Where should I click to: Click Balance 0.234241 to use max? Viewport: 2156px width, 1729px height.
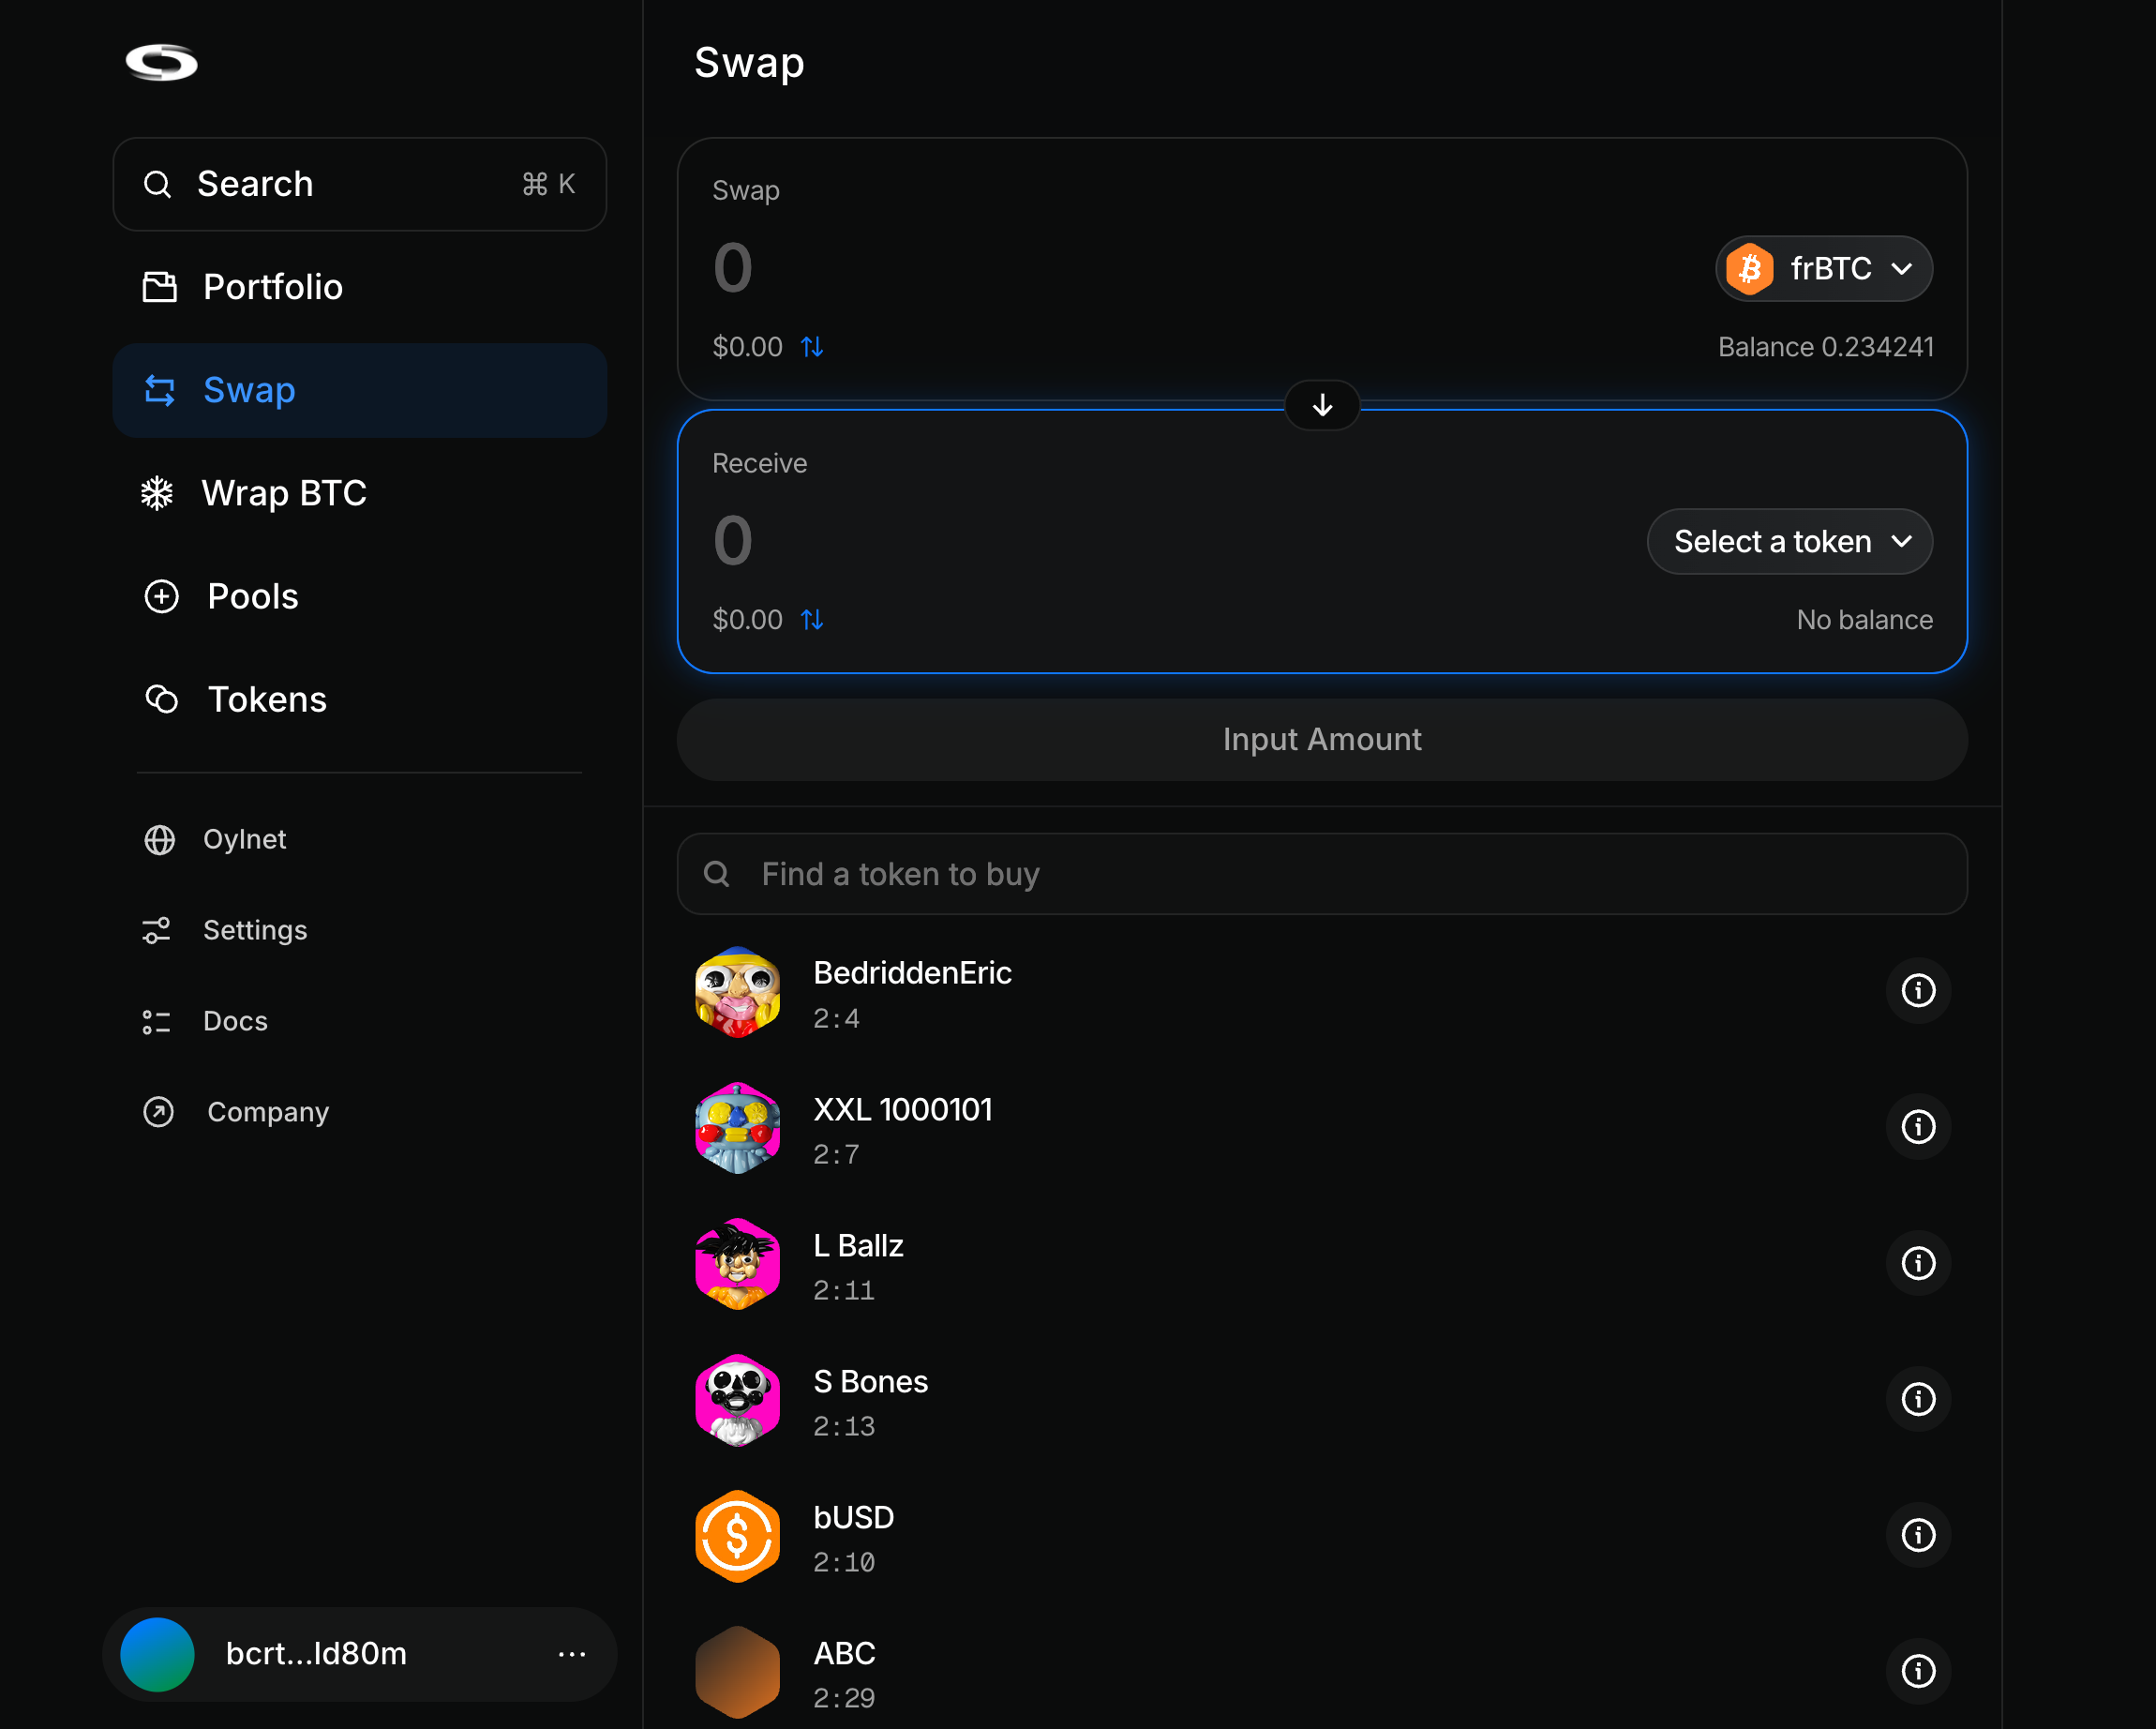tap(1826, 347)
